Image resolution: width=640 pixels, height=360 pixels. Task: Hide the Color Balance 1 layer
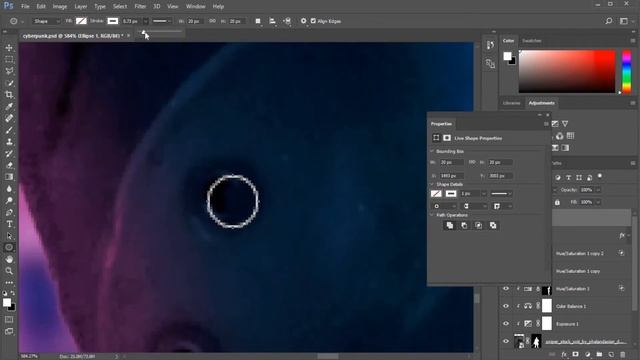pos(506,306)
